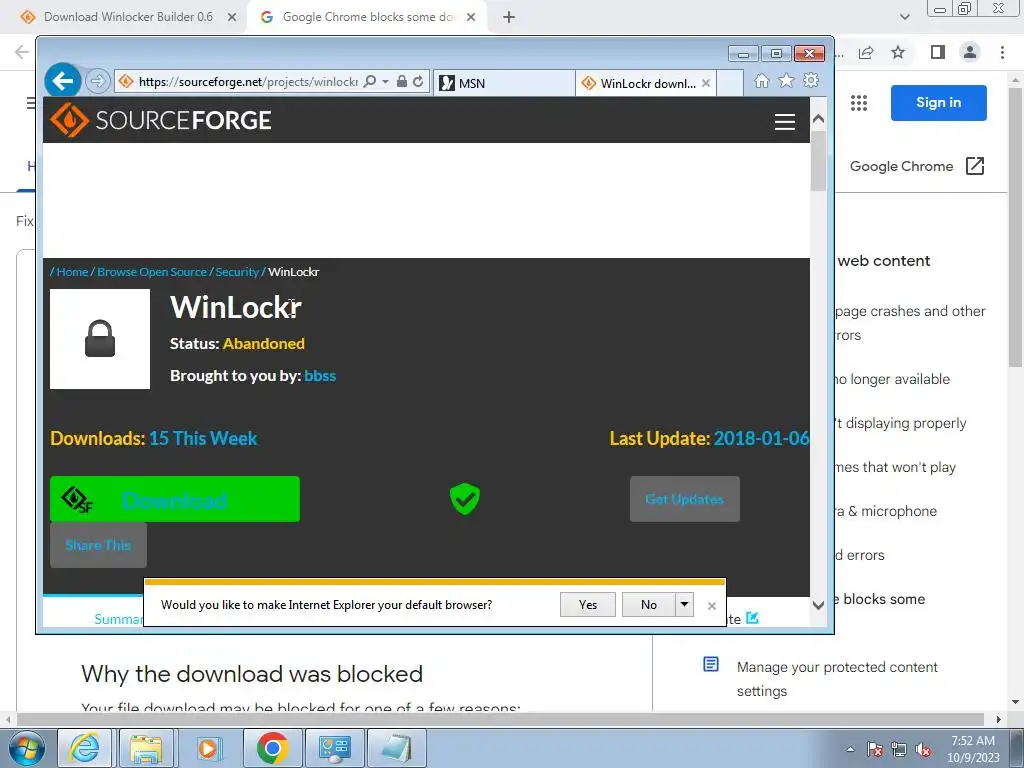The image size is (1024, 768).
Task: Click the Chrome back arrow
Action: click(22, 52)
